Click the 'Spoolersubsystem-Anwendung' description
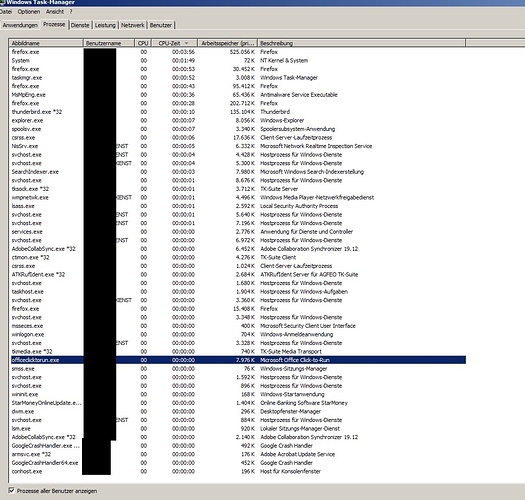The image size is (525, 500). pyautogui.click(x=297, y=129)
